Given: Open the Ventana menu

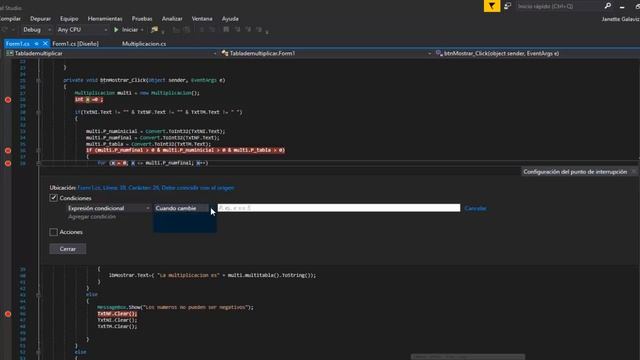Looking at the screenshot, I should coord(202,19).
